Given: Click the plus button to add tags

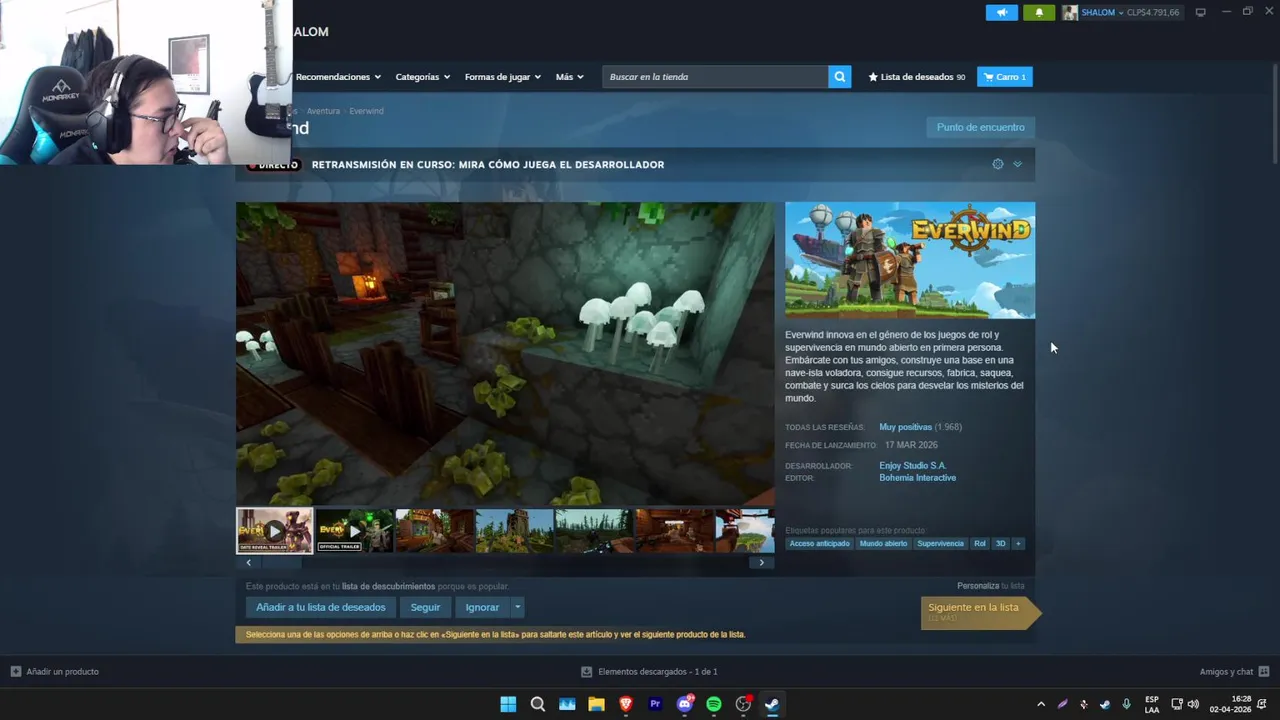Looking at the screenshot, I should [x=1018, y=544].
